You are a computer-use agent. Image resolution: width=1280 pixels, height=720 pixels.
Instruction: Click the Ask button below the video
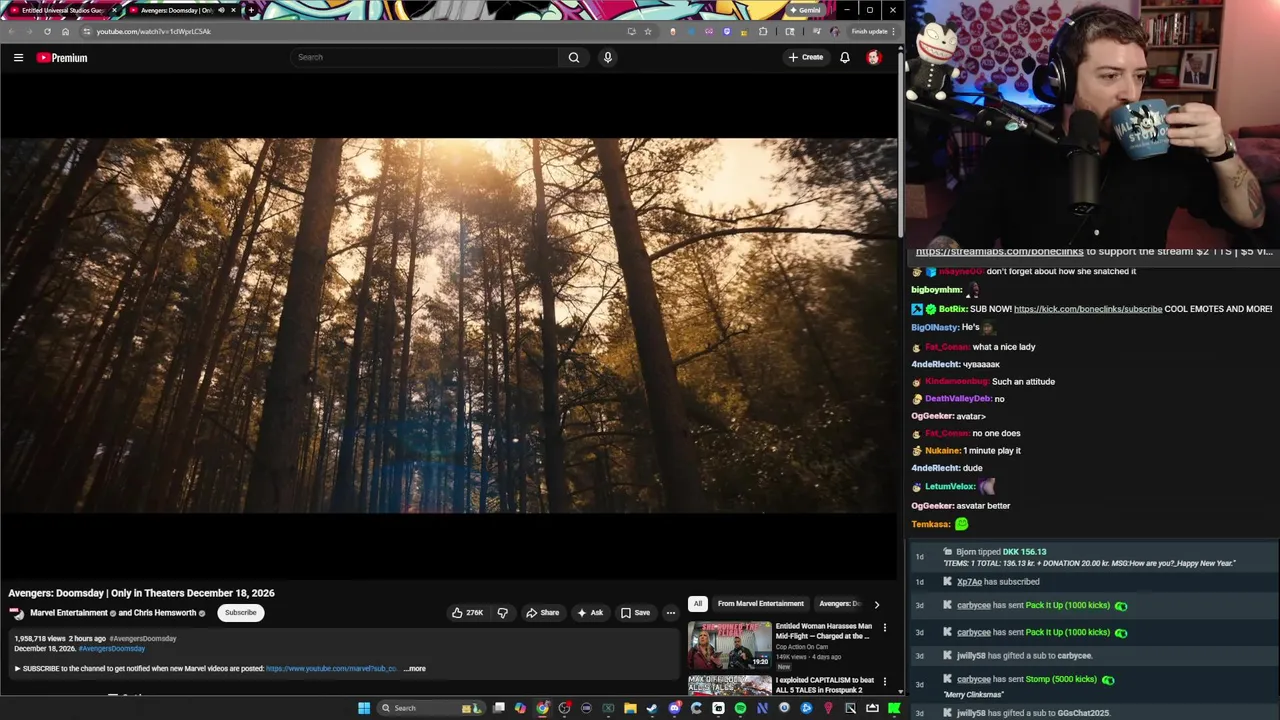click(x=590, y=613)
